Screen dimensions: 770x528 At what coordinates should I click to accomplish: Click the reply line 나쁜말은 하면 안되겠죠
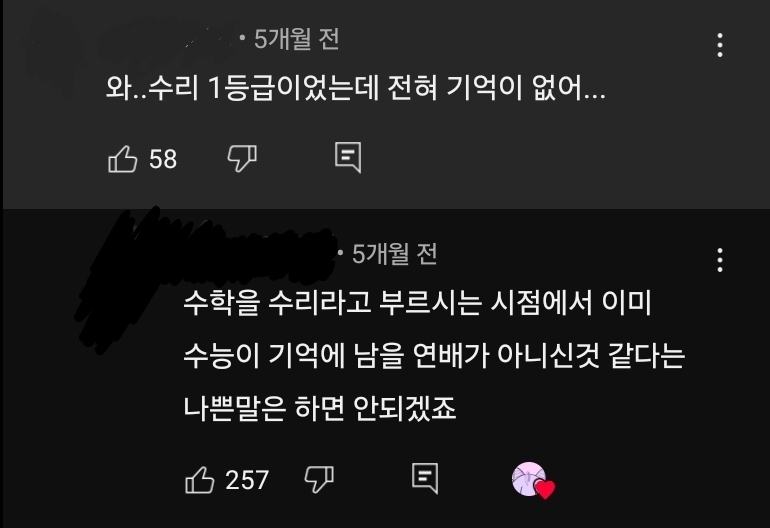coord(320,409)
